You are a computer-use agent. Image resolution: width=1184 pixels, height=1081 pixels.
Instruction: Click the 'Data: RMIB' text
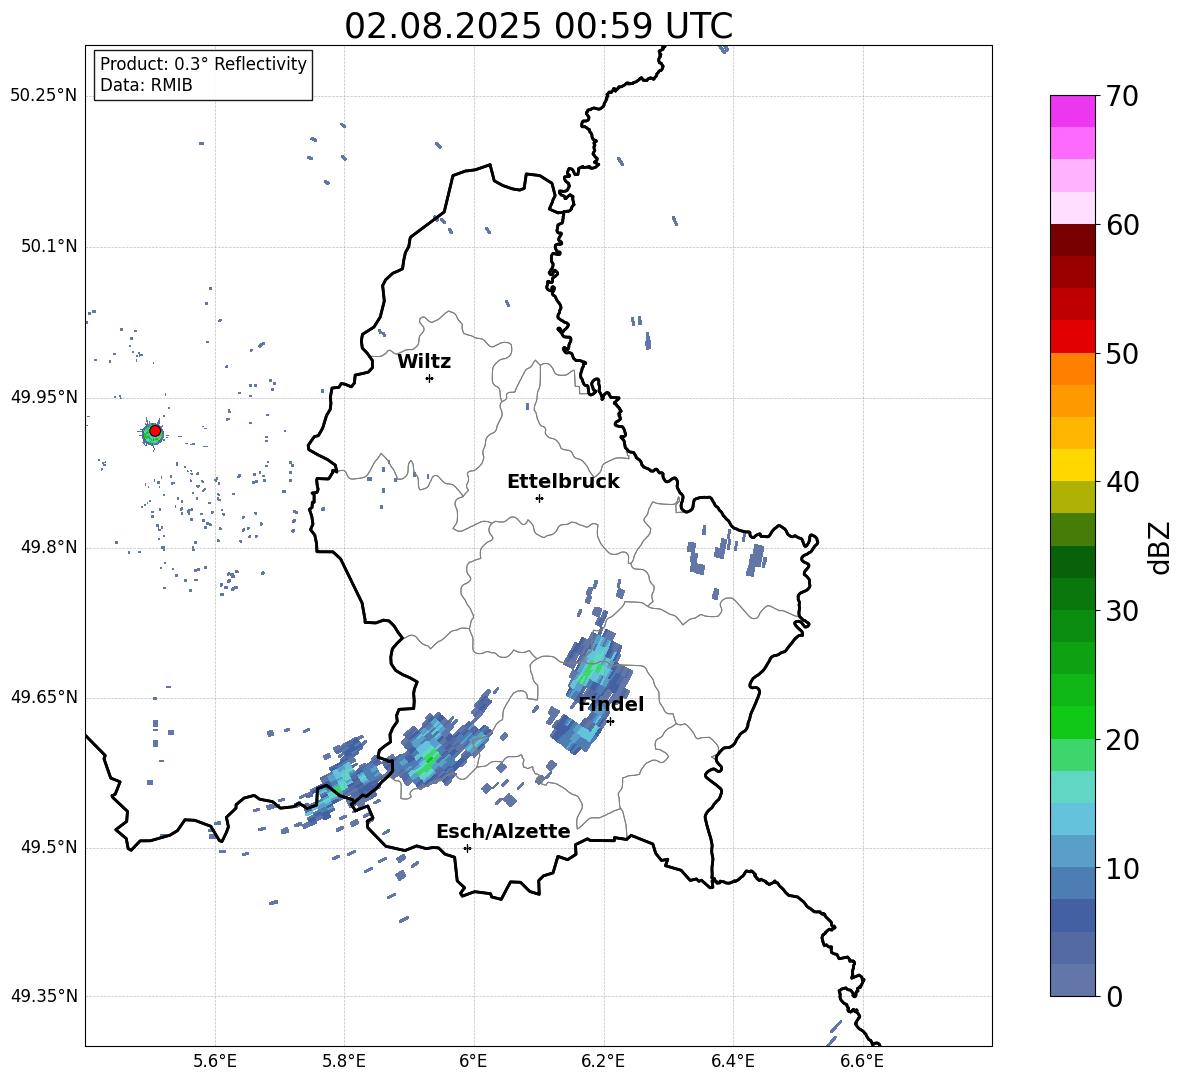pos(146,85)
